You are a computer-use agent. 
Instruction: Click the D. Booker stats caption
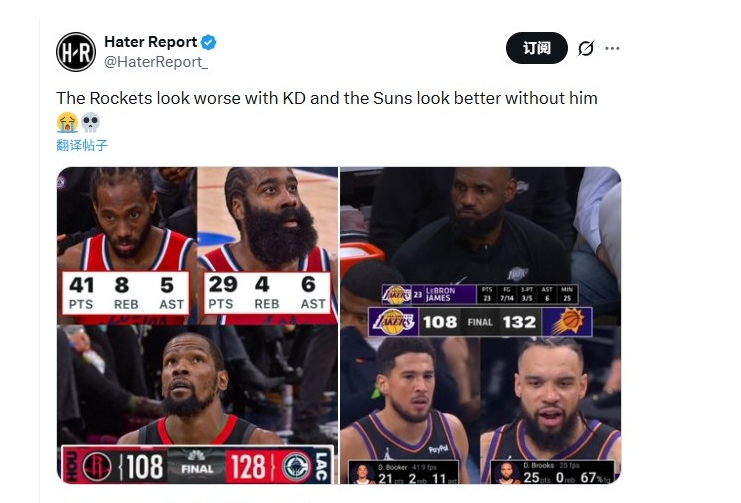pos(403,472)
